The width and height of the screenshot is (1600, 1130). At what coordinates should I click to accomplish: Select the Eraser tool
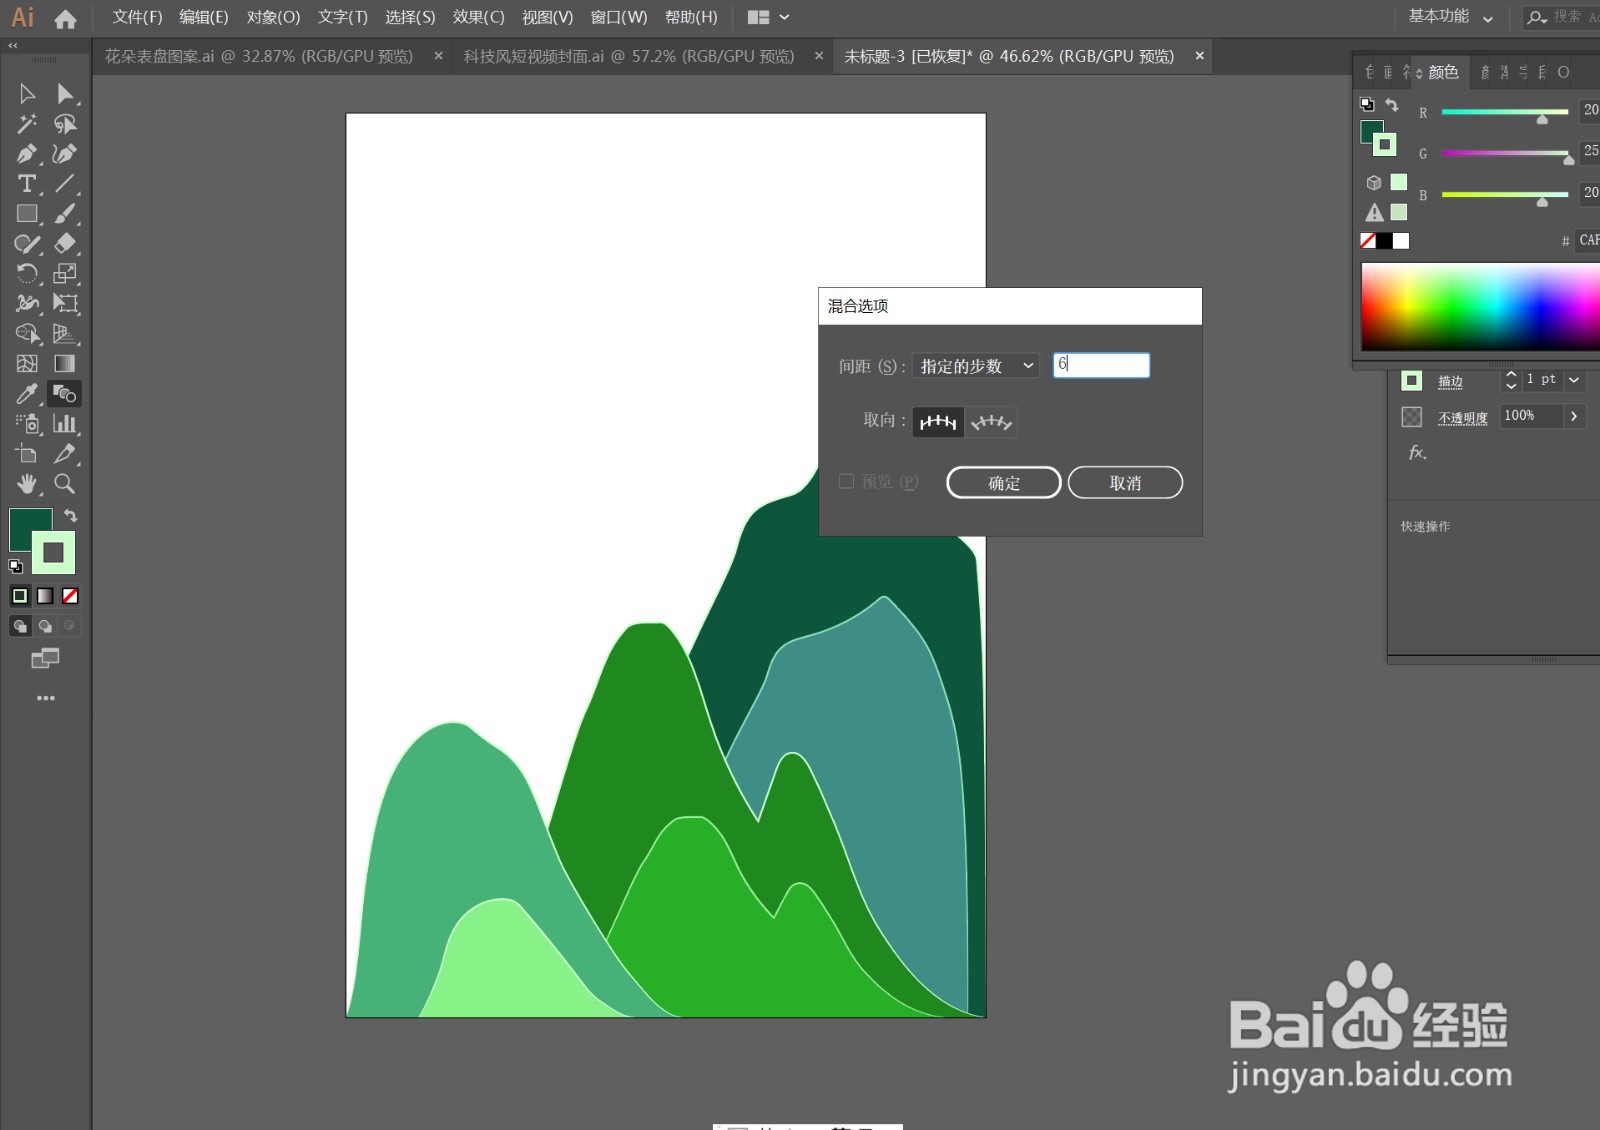(65, 244)
